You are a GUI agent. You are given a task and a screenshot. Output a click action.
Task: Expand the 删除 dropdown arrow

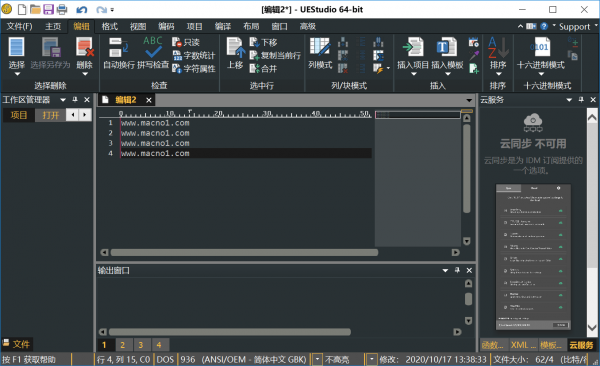[x=85, y=74]
